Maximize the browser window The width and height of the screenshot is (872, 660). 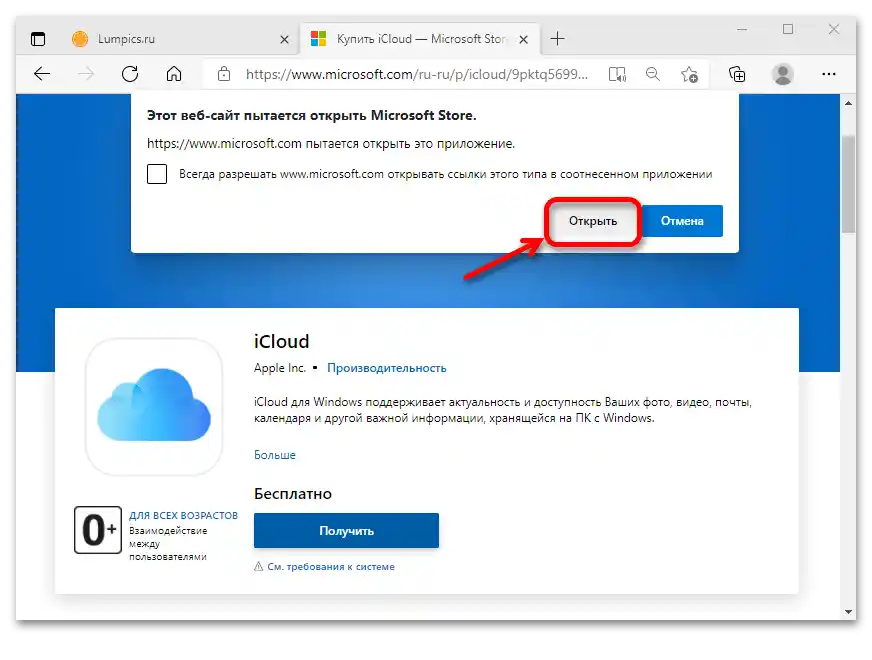(788, 29)
